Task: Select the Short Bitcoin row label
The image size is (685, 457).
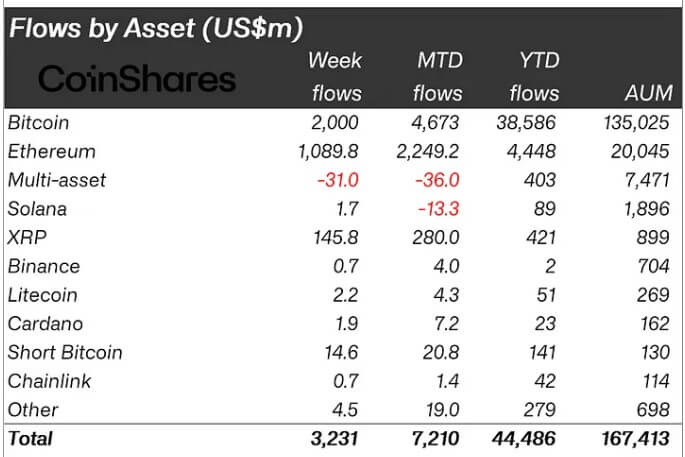Action: pos(65,353)
